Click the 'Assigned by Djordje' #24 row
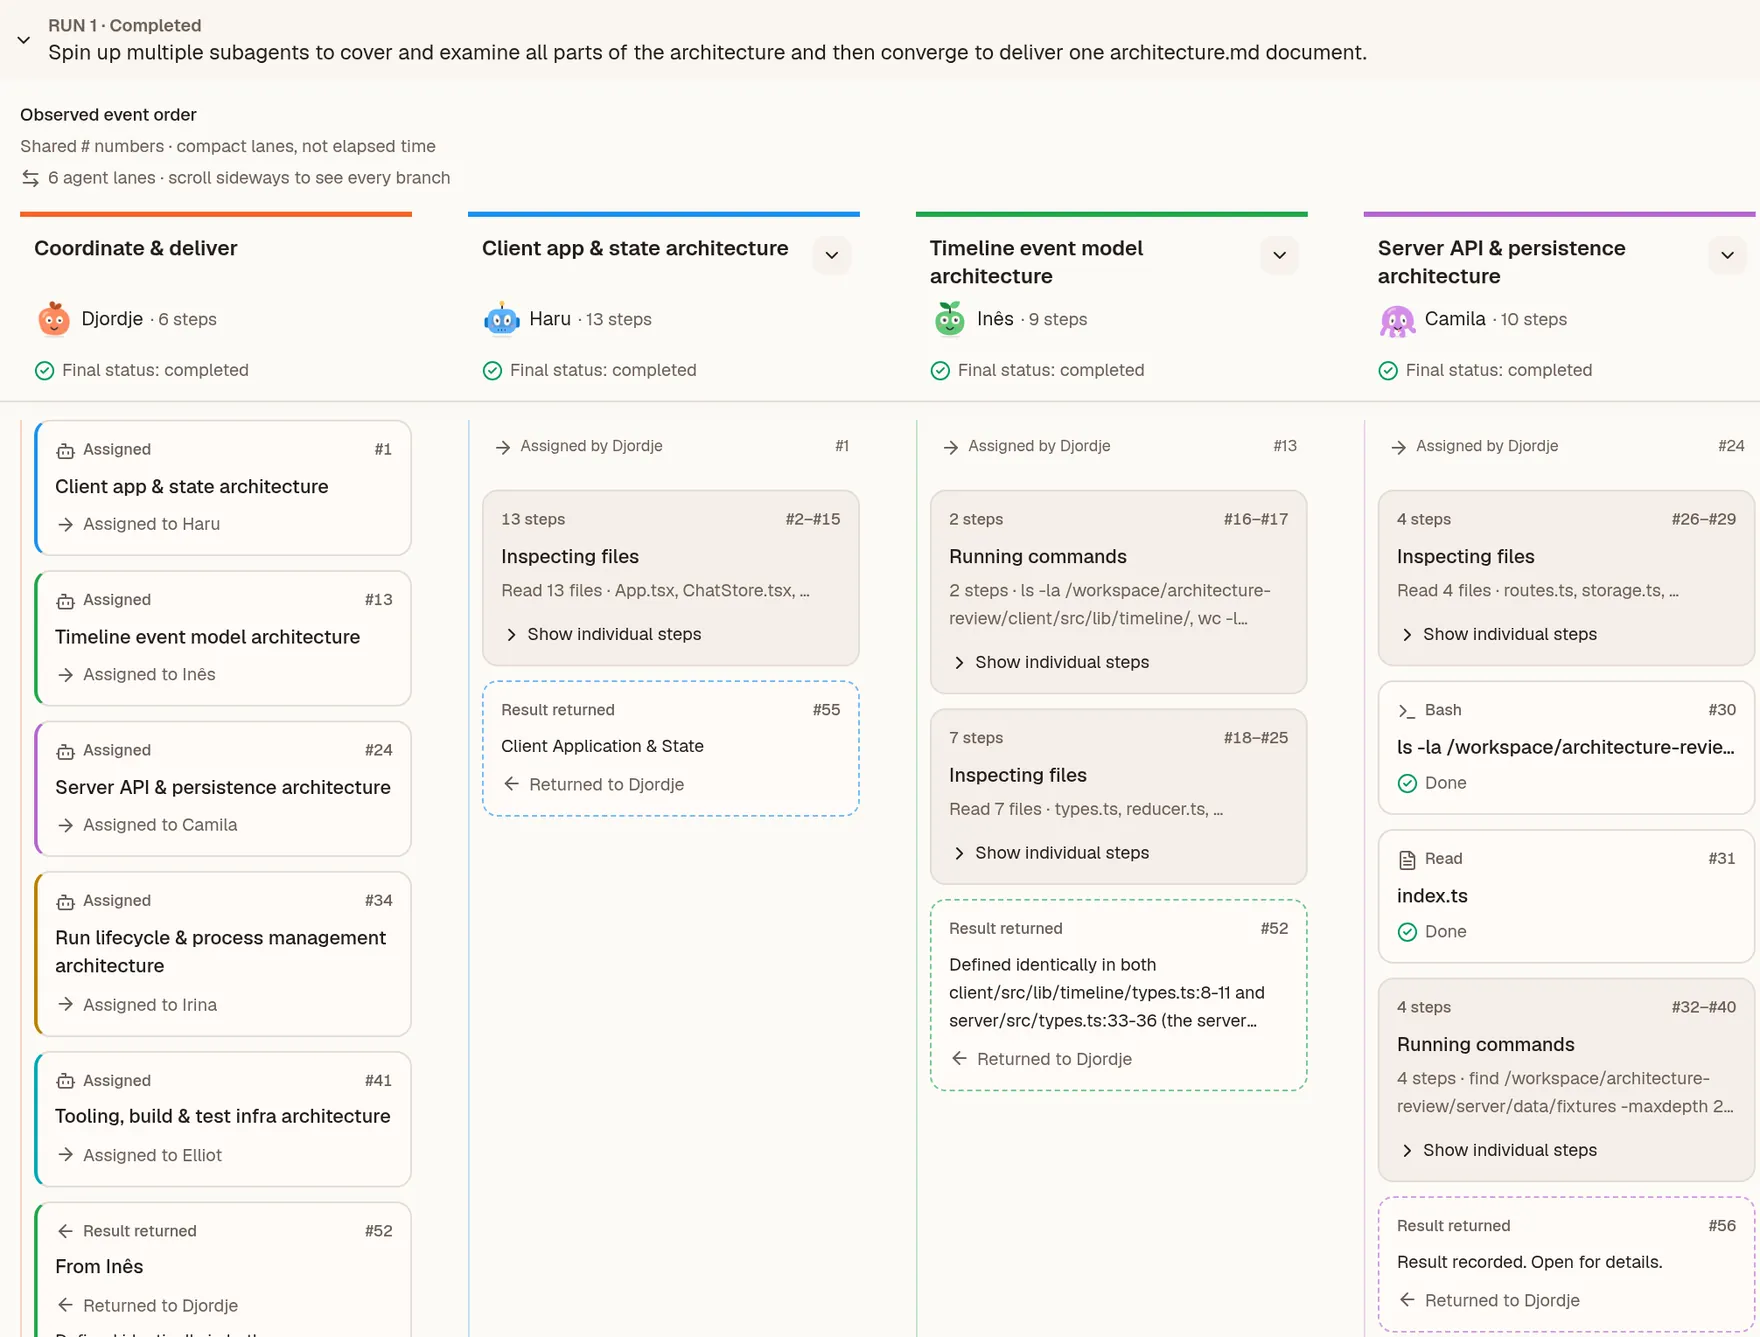Viewport: 1760px width, 1337px height. pyautogui.click(x=1567, y=446)
